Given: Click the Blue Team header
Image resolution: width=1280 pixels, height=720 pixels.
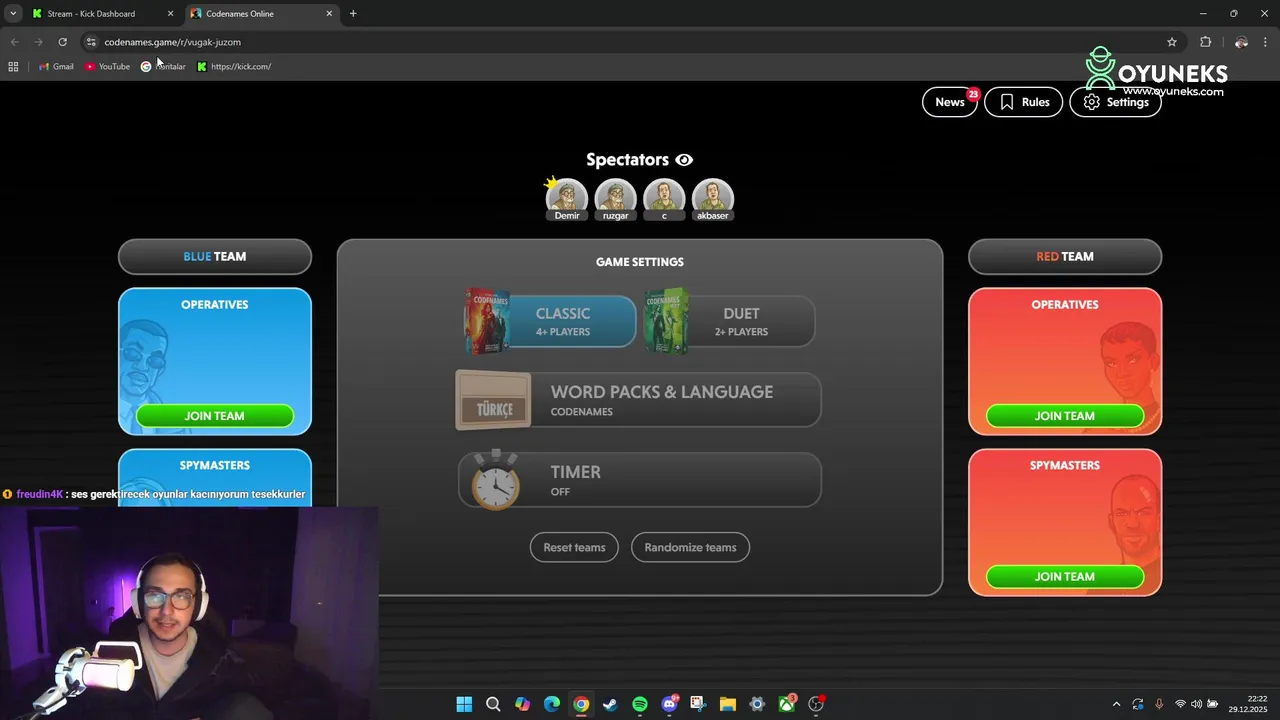Looking at the screenshot, I should coord(215,257).
